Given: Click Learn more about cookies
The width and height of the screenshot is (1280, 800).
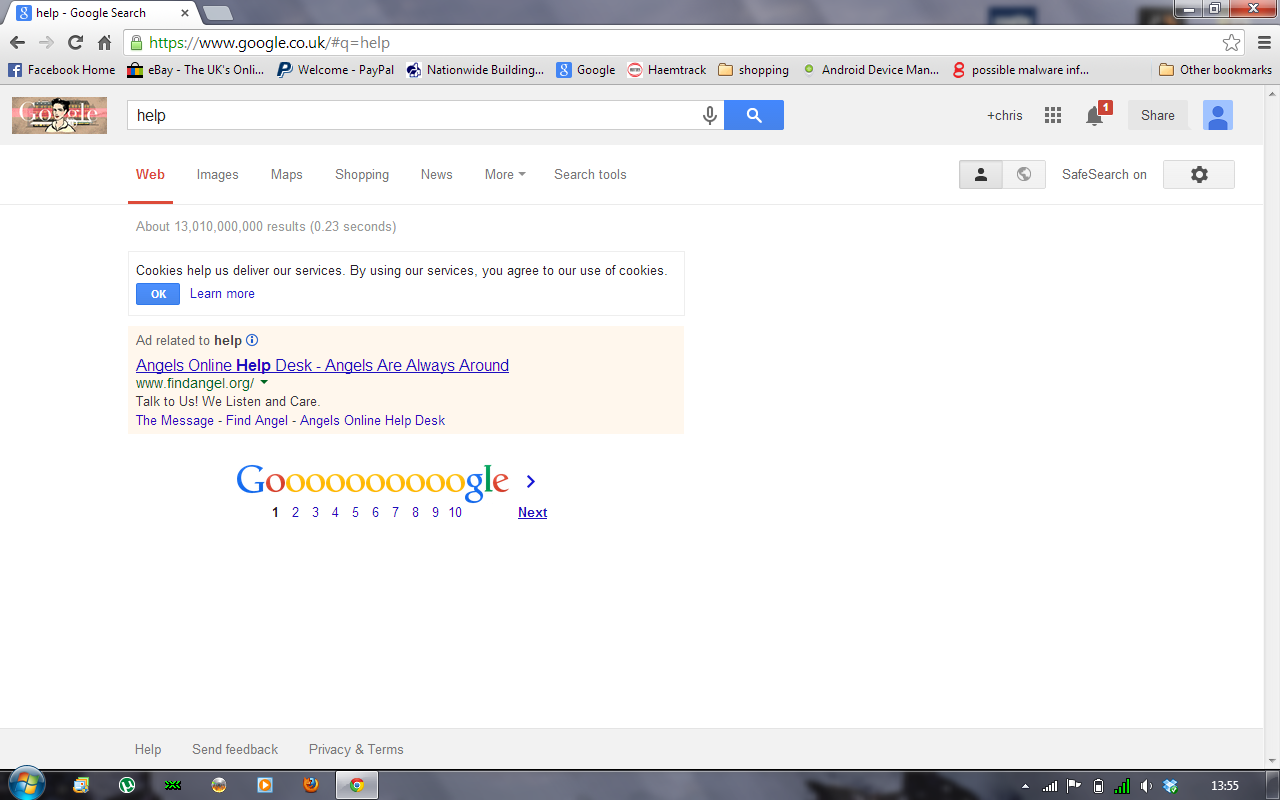Looking at the screenshot, I should point(222,294).
